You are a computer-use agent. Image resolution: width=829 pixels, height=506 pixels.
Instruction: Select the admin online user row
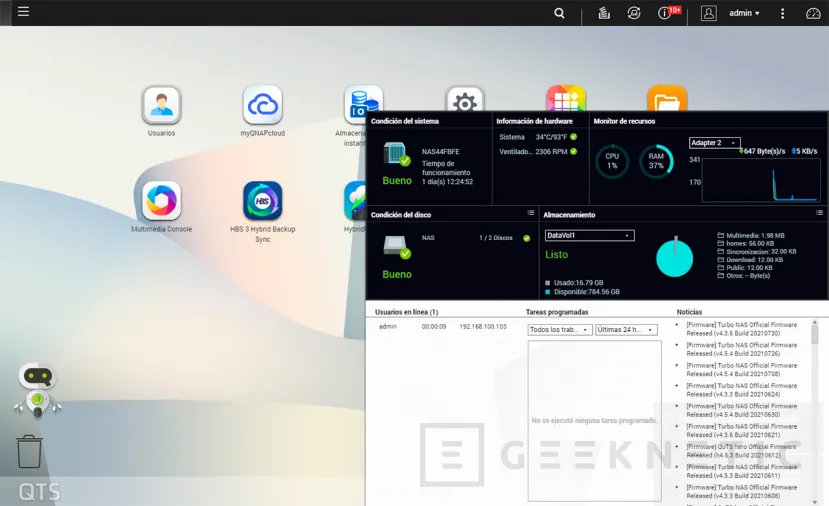pyautogui.click(x=443, y=327)
